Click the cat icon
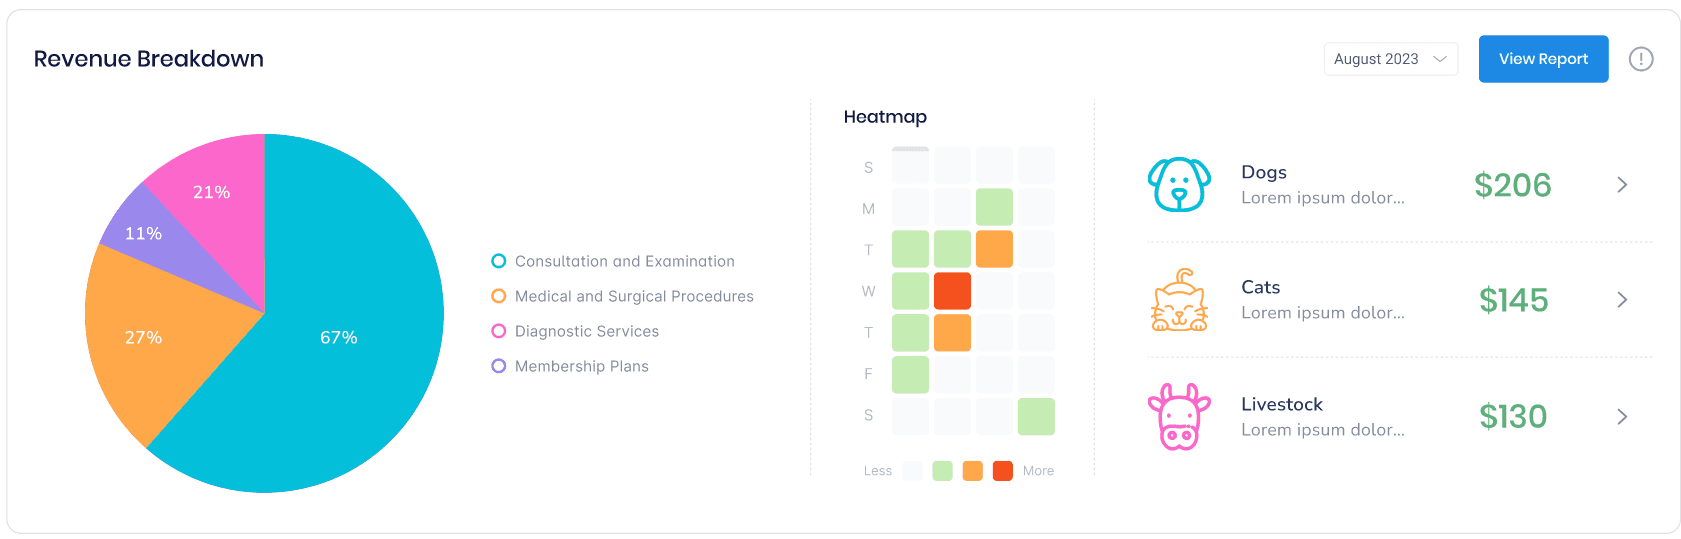The height and width of the screenshot is (539, 1681). [x=1179, y=300]
